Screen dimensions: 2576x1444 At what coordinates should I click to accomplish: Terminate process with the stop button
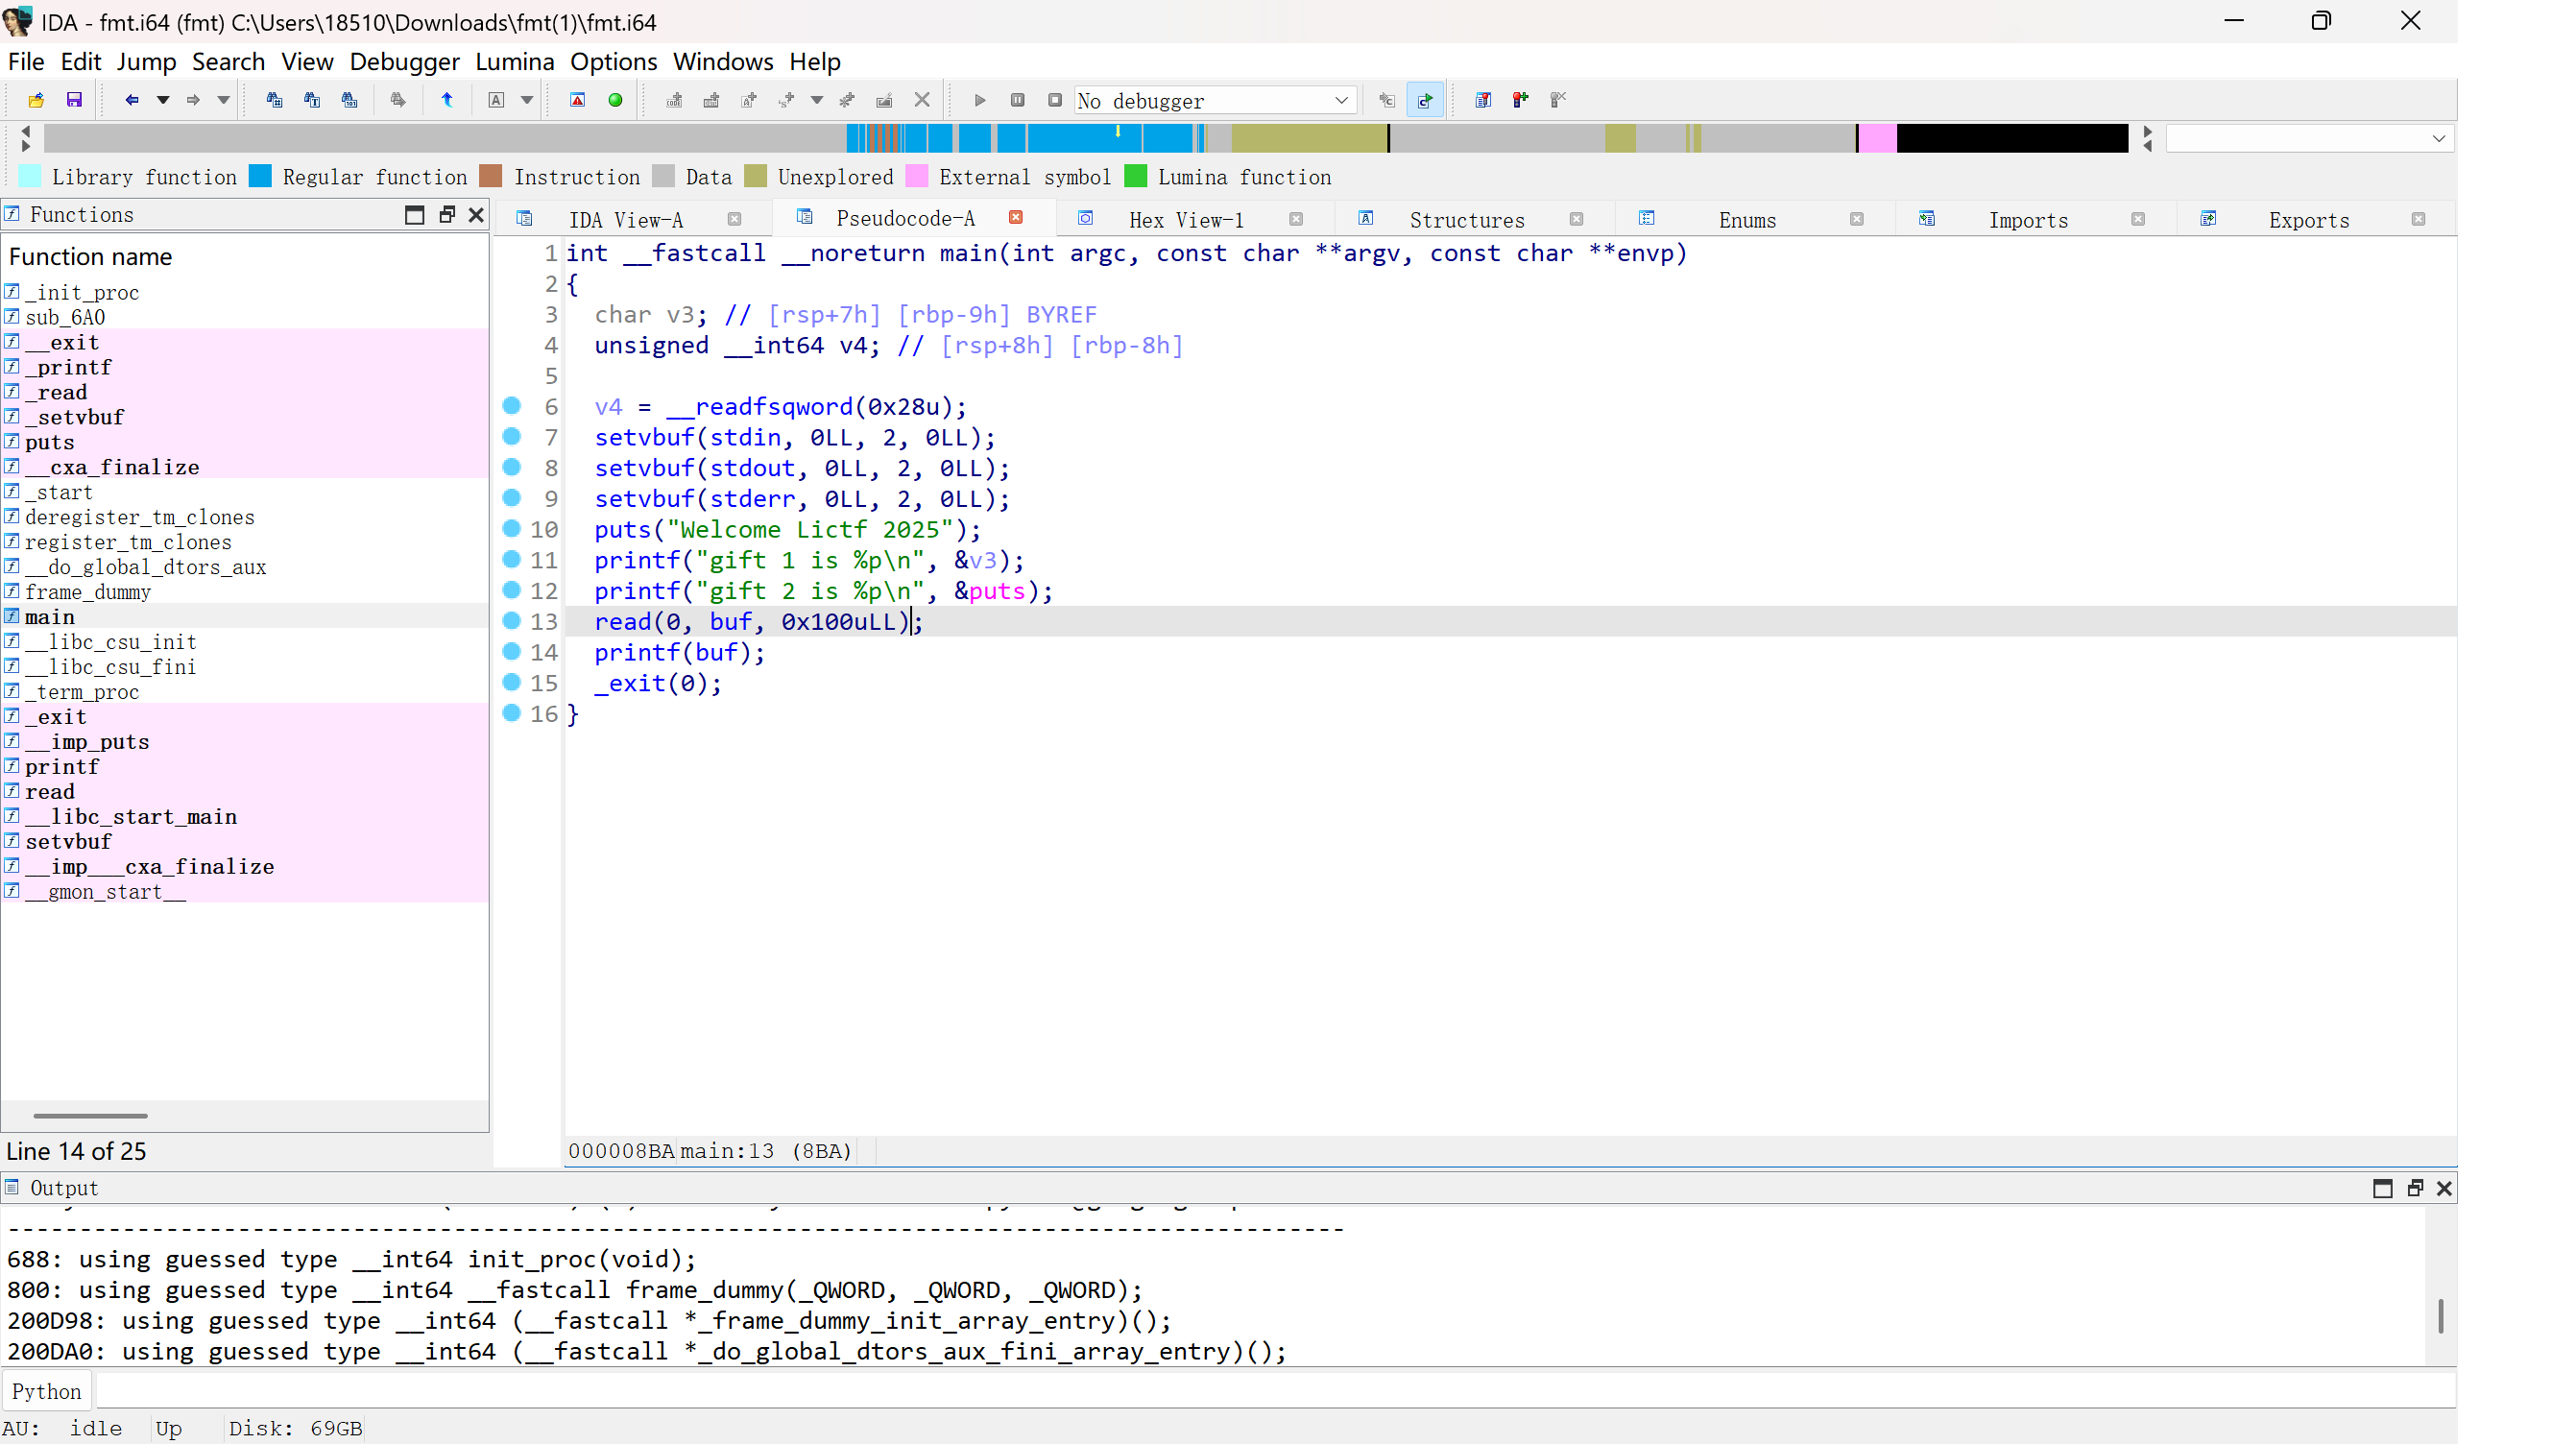point(1055,100)
